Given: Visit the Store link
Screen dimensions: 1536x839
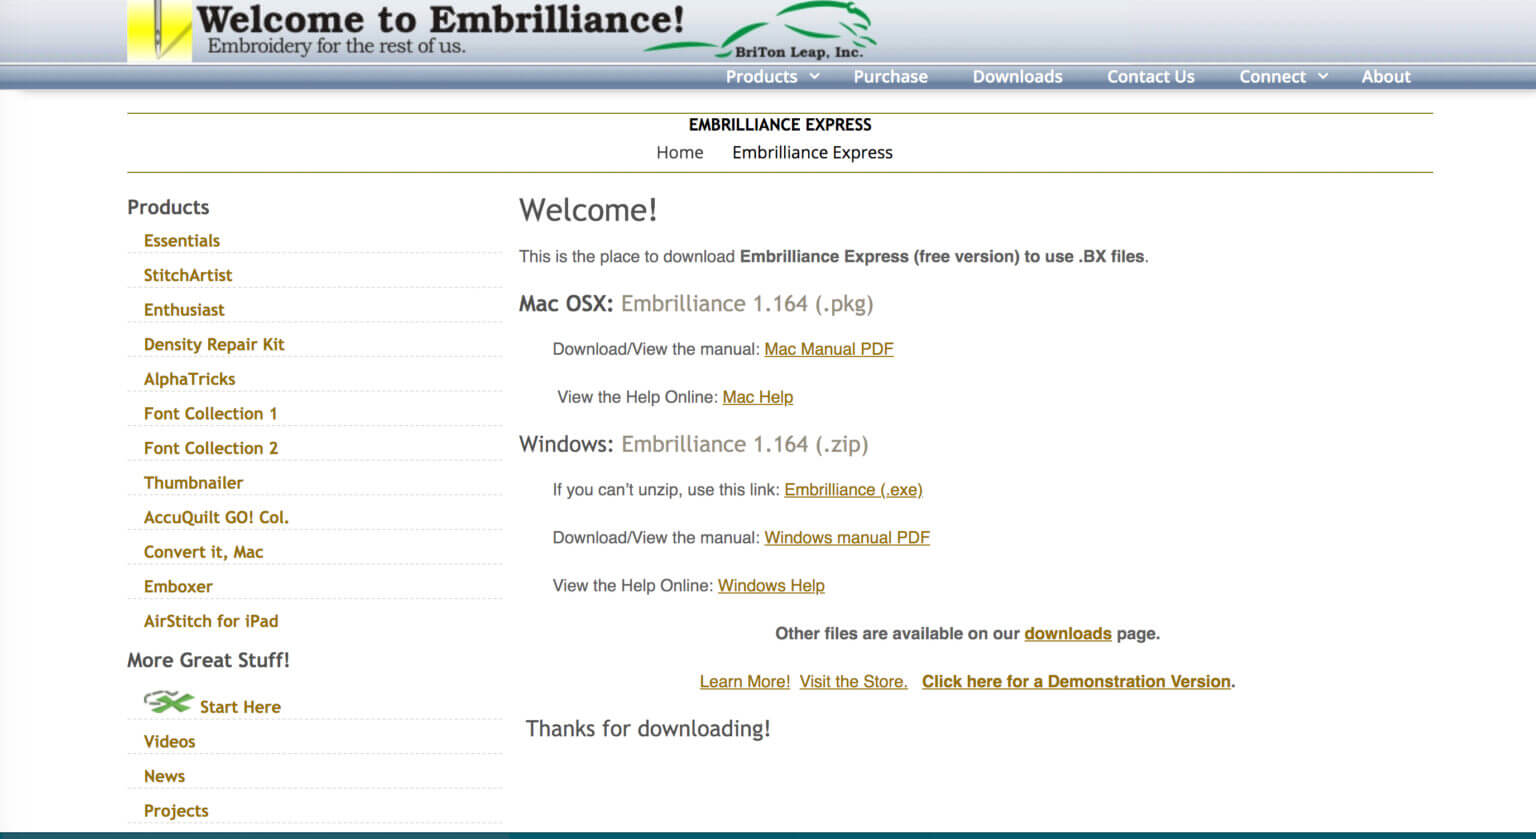Looking at the screenshot, I should [x=853, y=682].
